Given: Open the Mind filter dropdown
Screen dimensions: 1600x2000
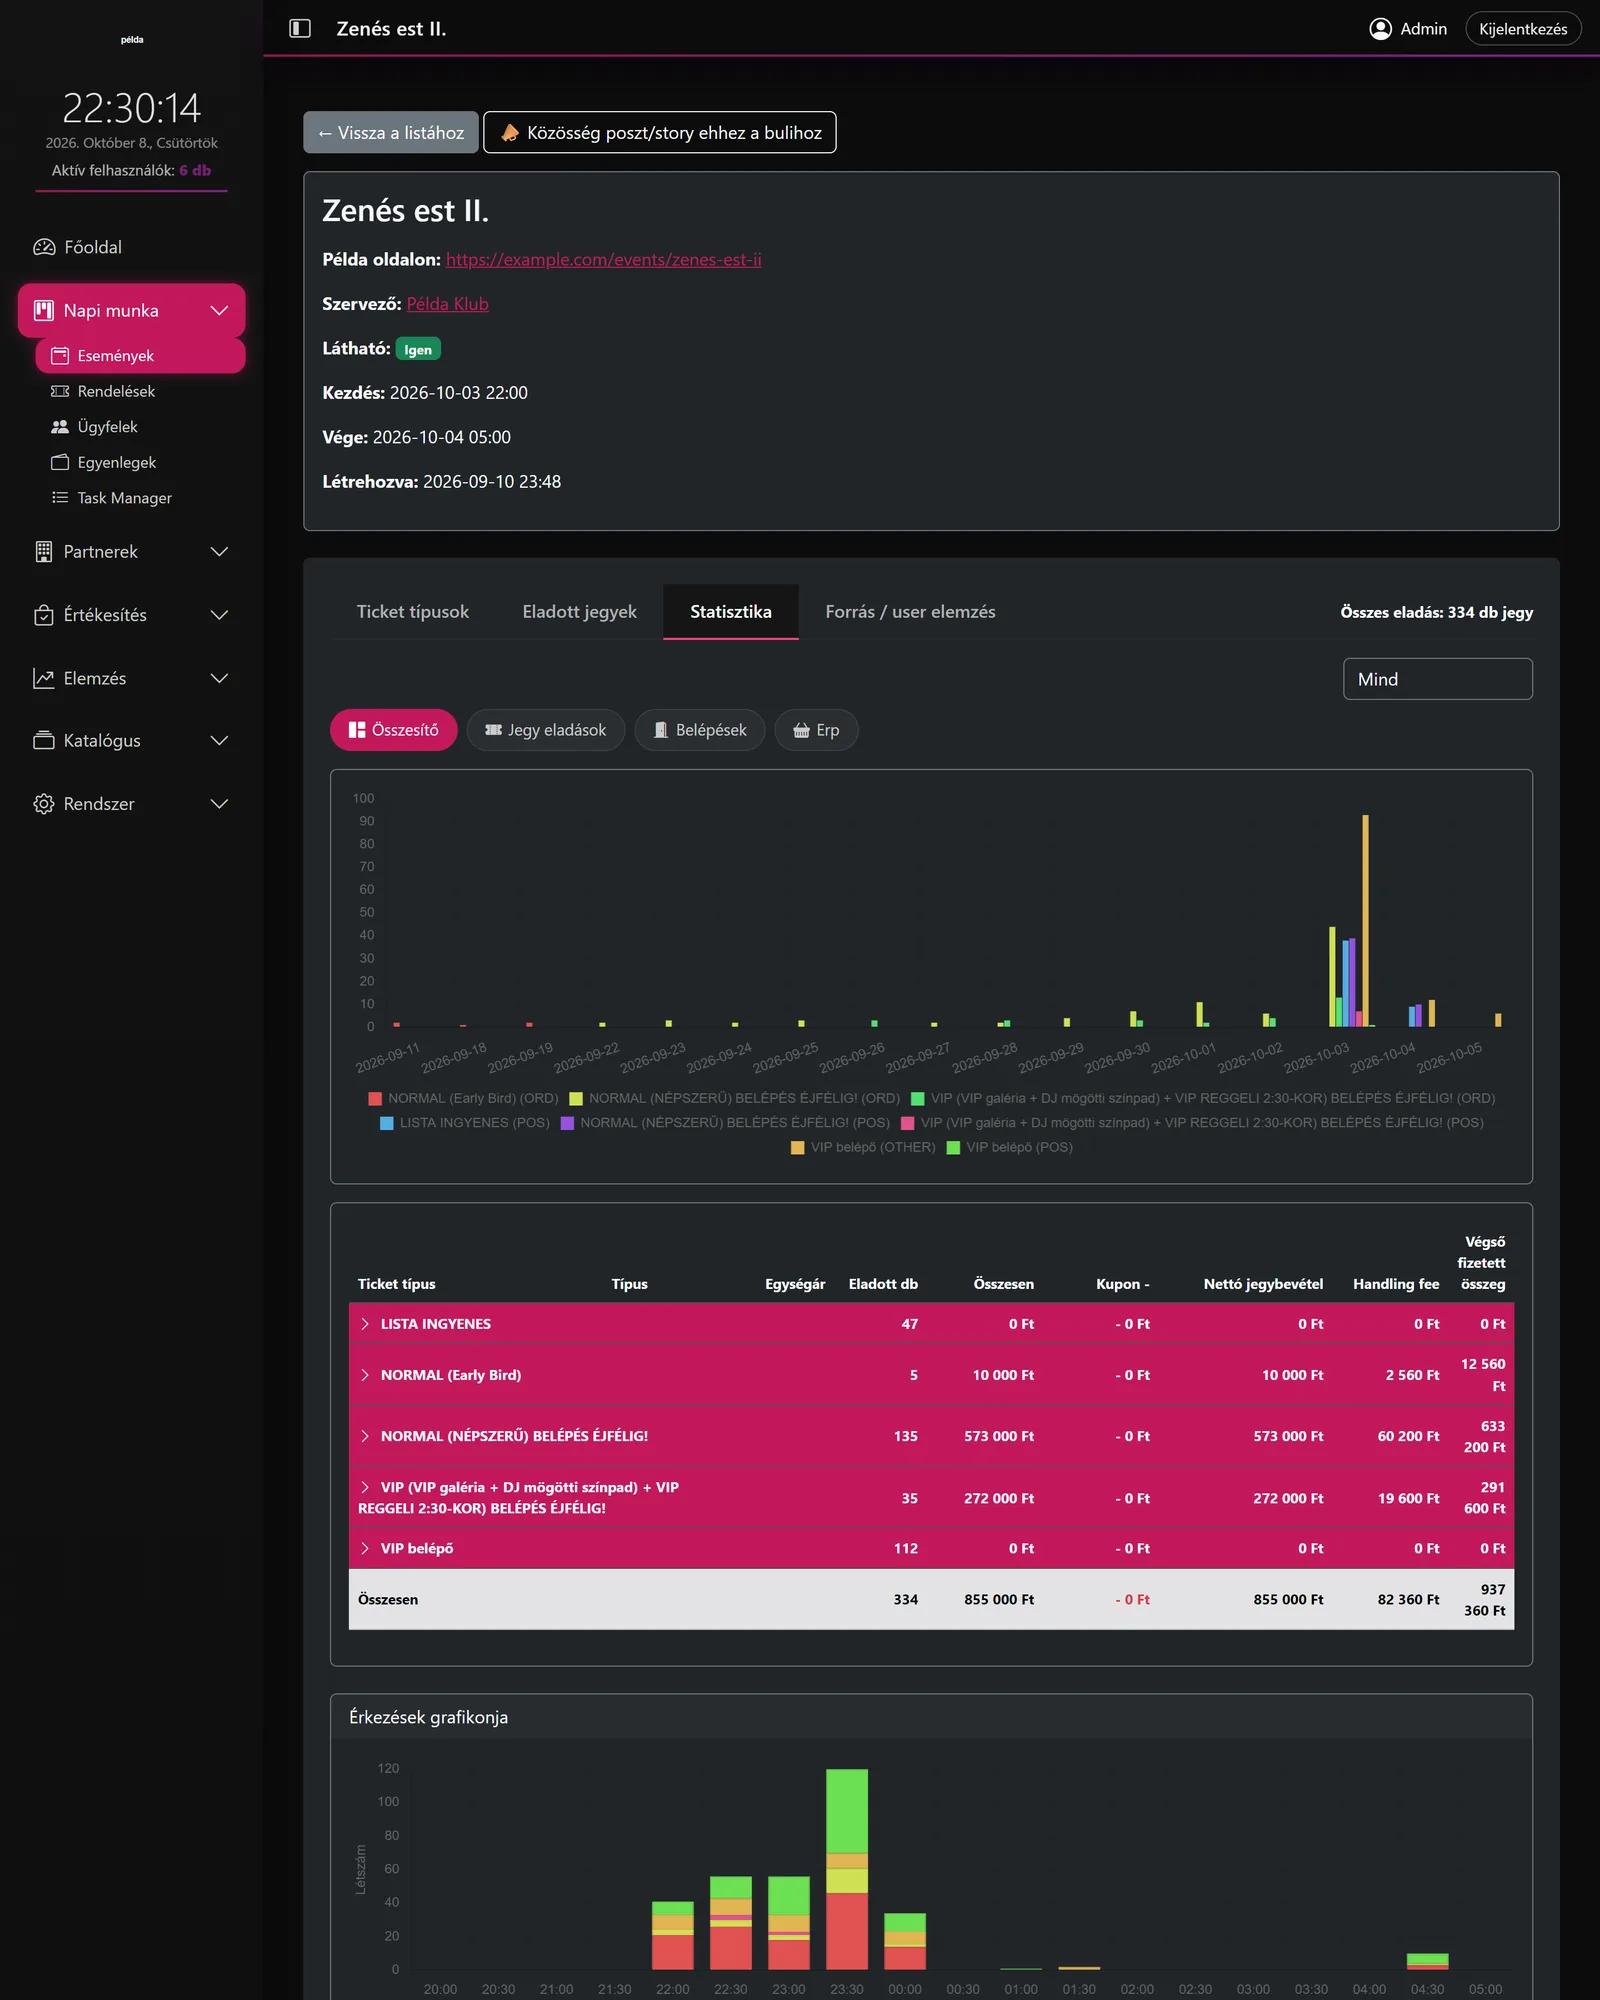Looking at the screenshot, I should pyautogui.click(x=1437, y=679).
